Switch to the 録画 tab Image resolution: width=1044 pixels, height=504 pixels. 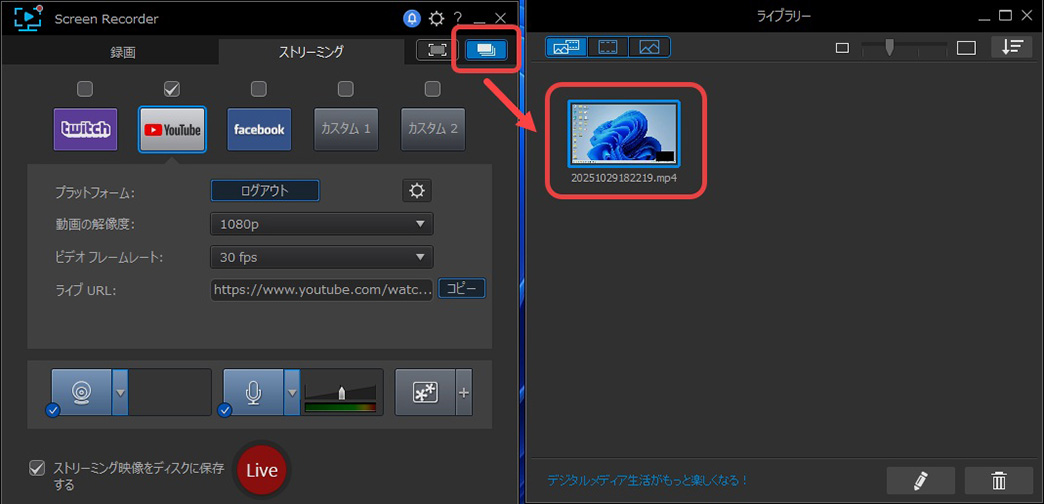[x=123, y=52]
